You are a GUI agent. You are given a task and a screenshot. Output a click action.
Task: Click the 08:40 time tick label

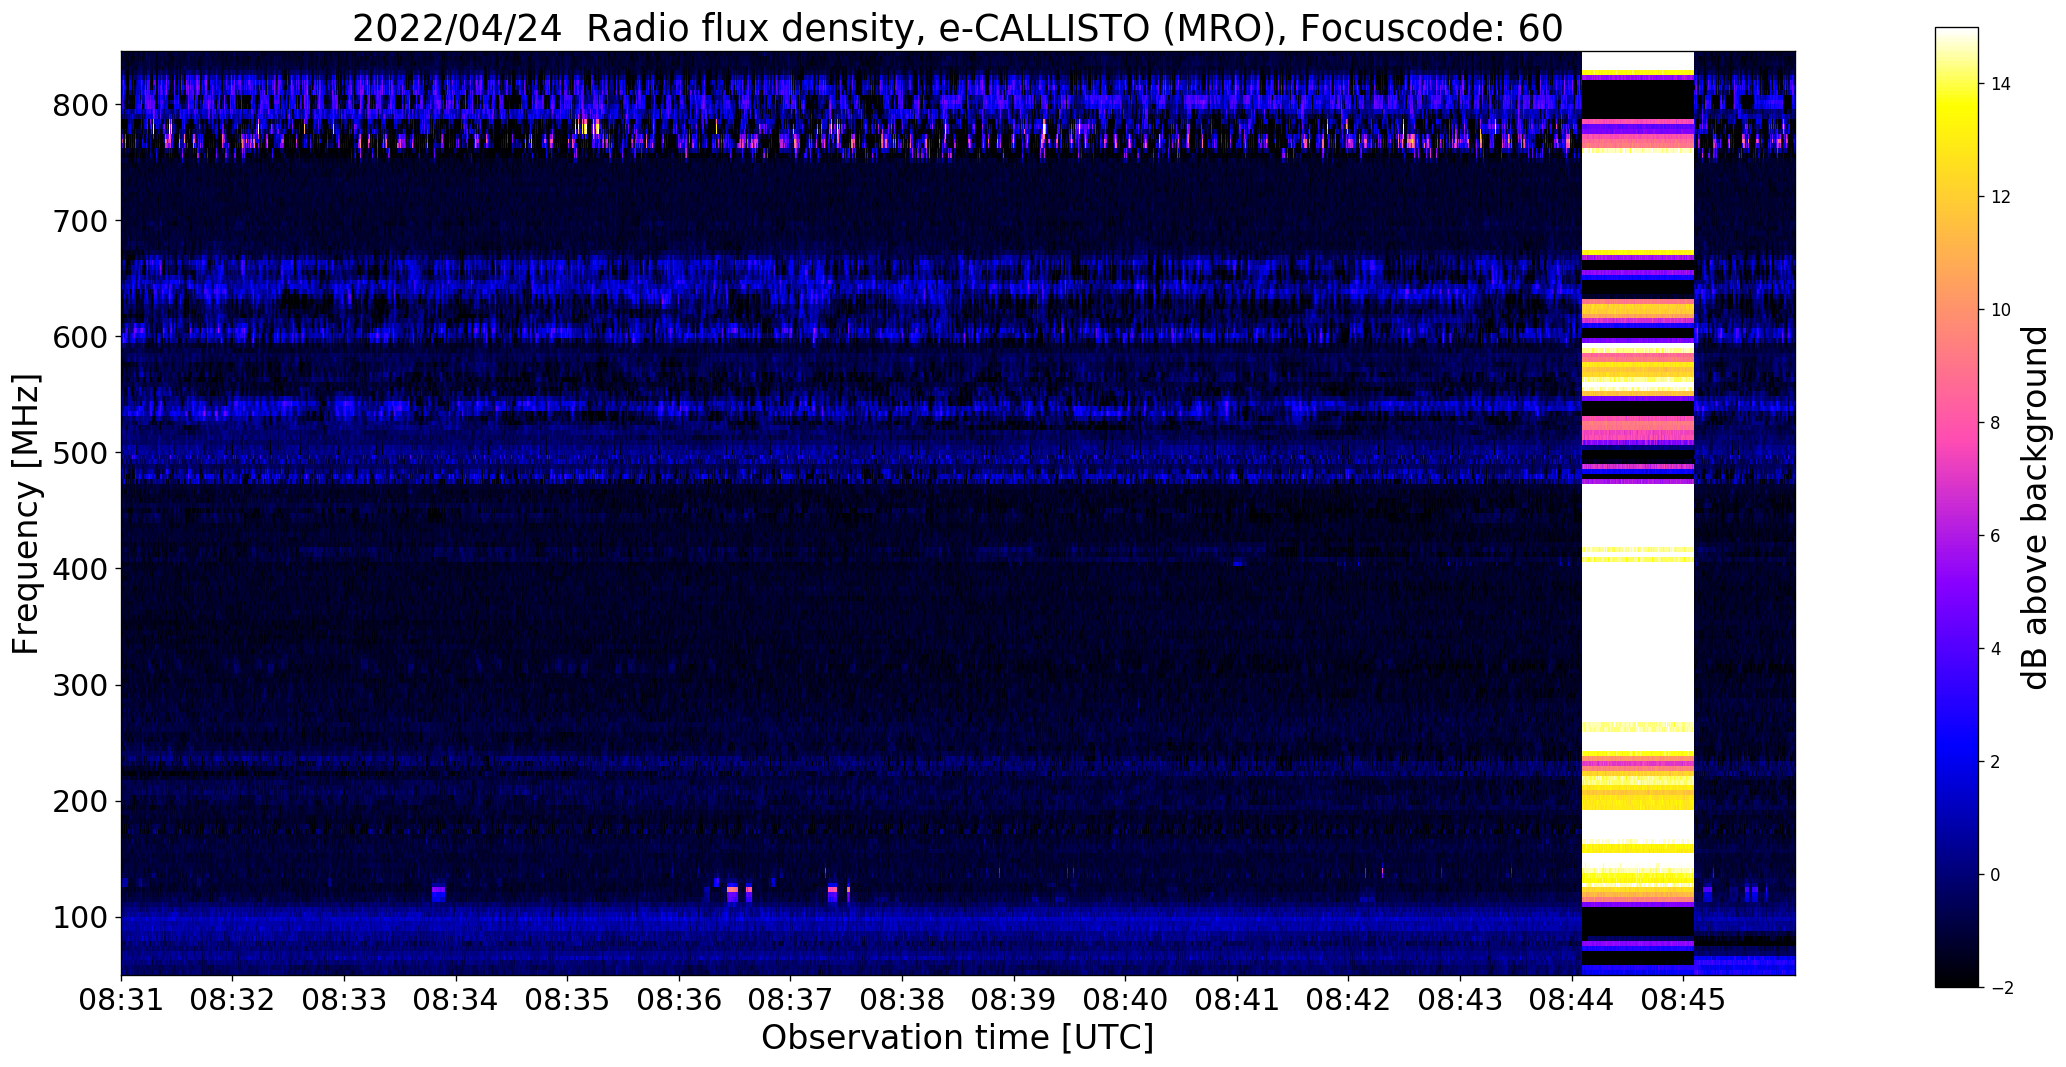click(x=1126, y=999)
